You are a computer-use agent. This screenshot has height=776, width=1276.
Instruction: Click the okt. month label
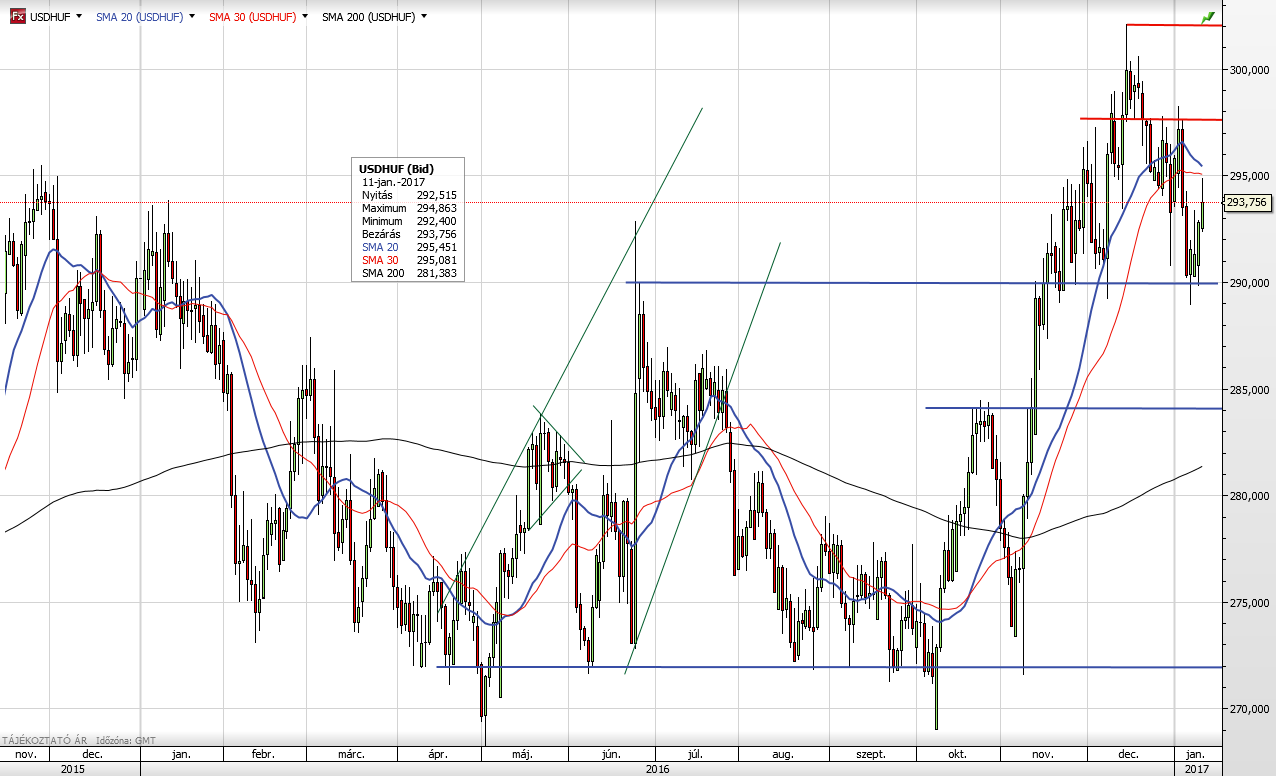[959, 754]
